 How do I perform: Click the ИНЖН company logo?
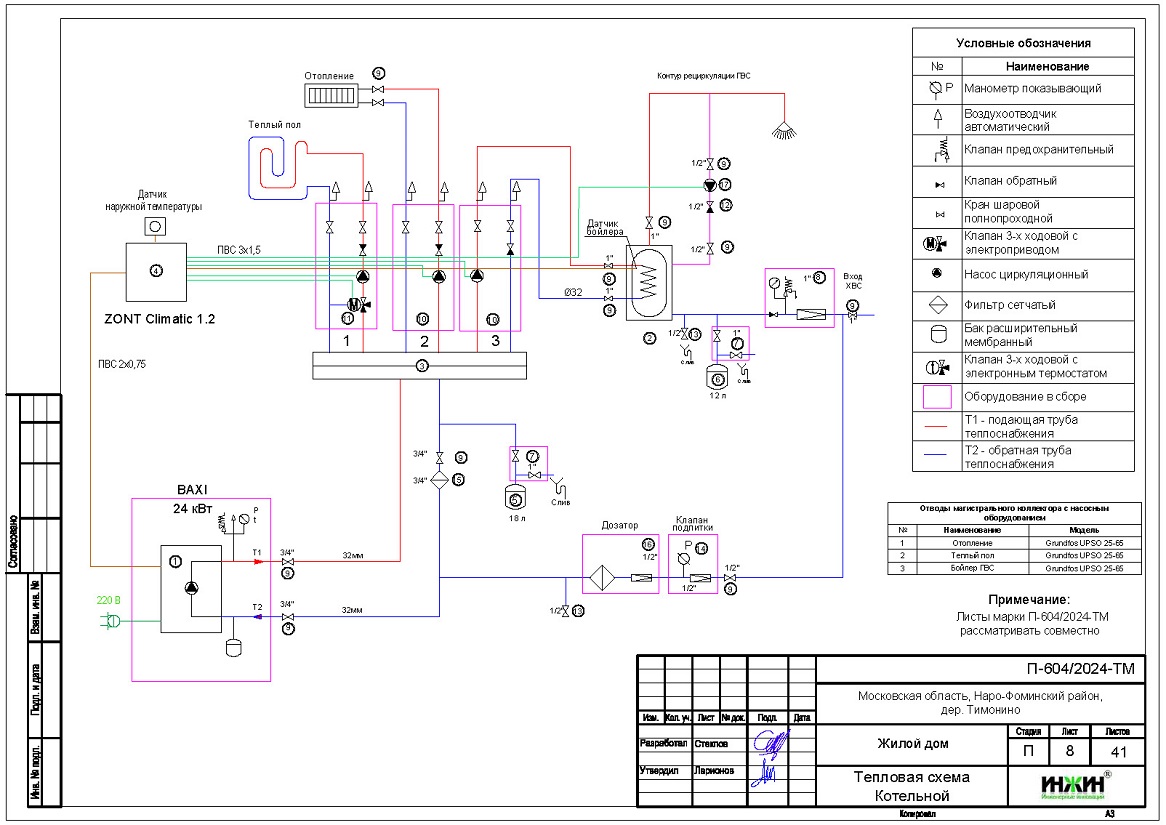pyautogui.click(x=1073, y=784)
